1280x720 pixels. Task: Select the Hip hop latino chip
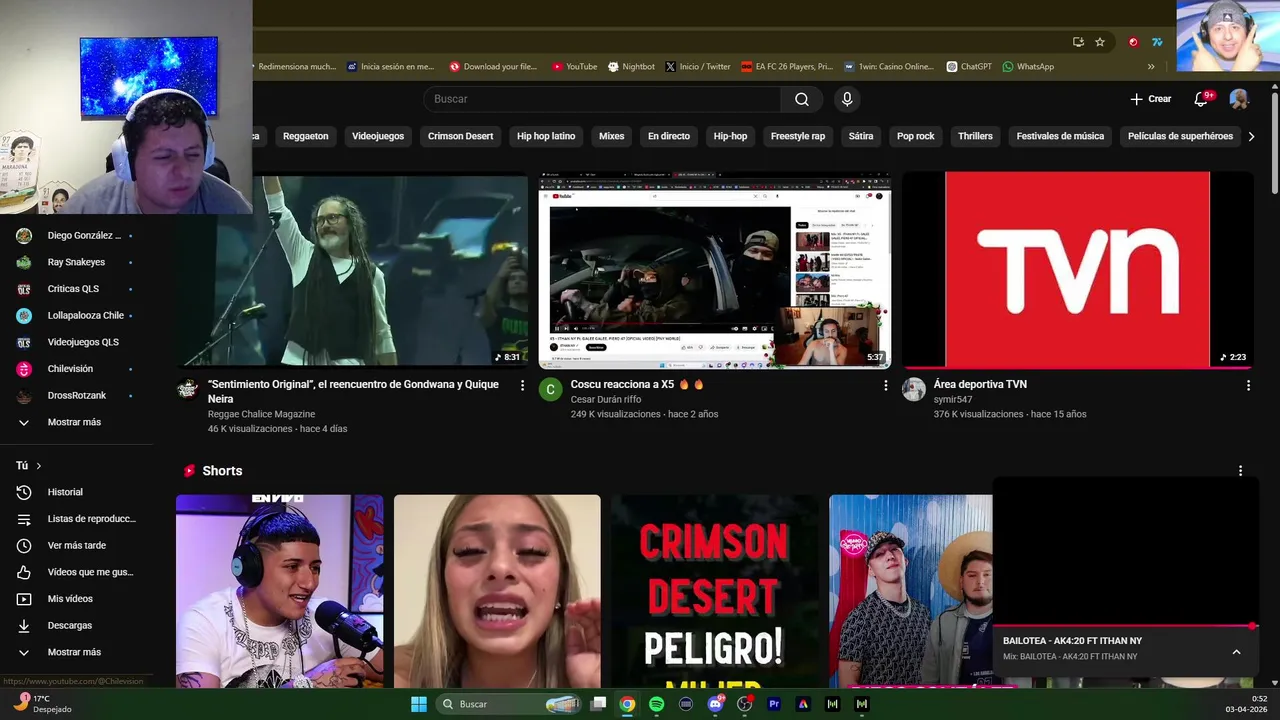pyautogui.click(x=546, y=136)
